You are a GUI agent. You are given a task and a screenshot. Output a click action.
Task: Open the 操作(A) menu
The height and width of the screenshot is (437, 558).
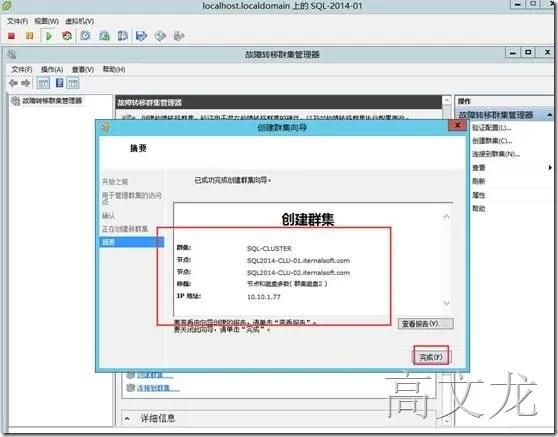pos(52,69)
